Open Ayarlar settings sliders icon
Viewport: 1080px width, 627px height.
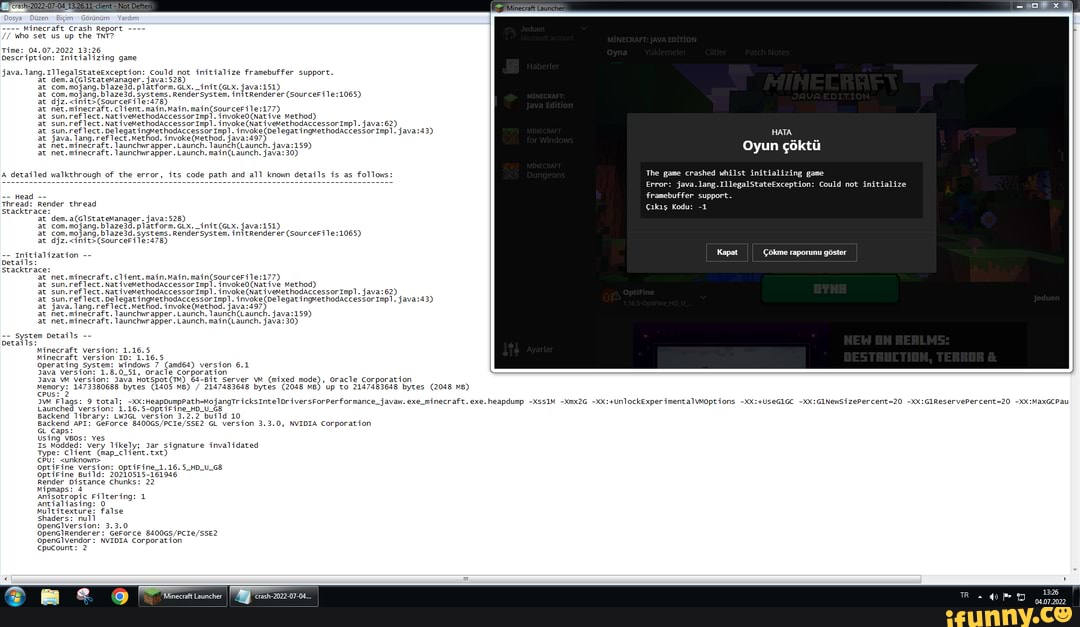point(511,349)
